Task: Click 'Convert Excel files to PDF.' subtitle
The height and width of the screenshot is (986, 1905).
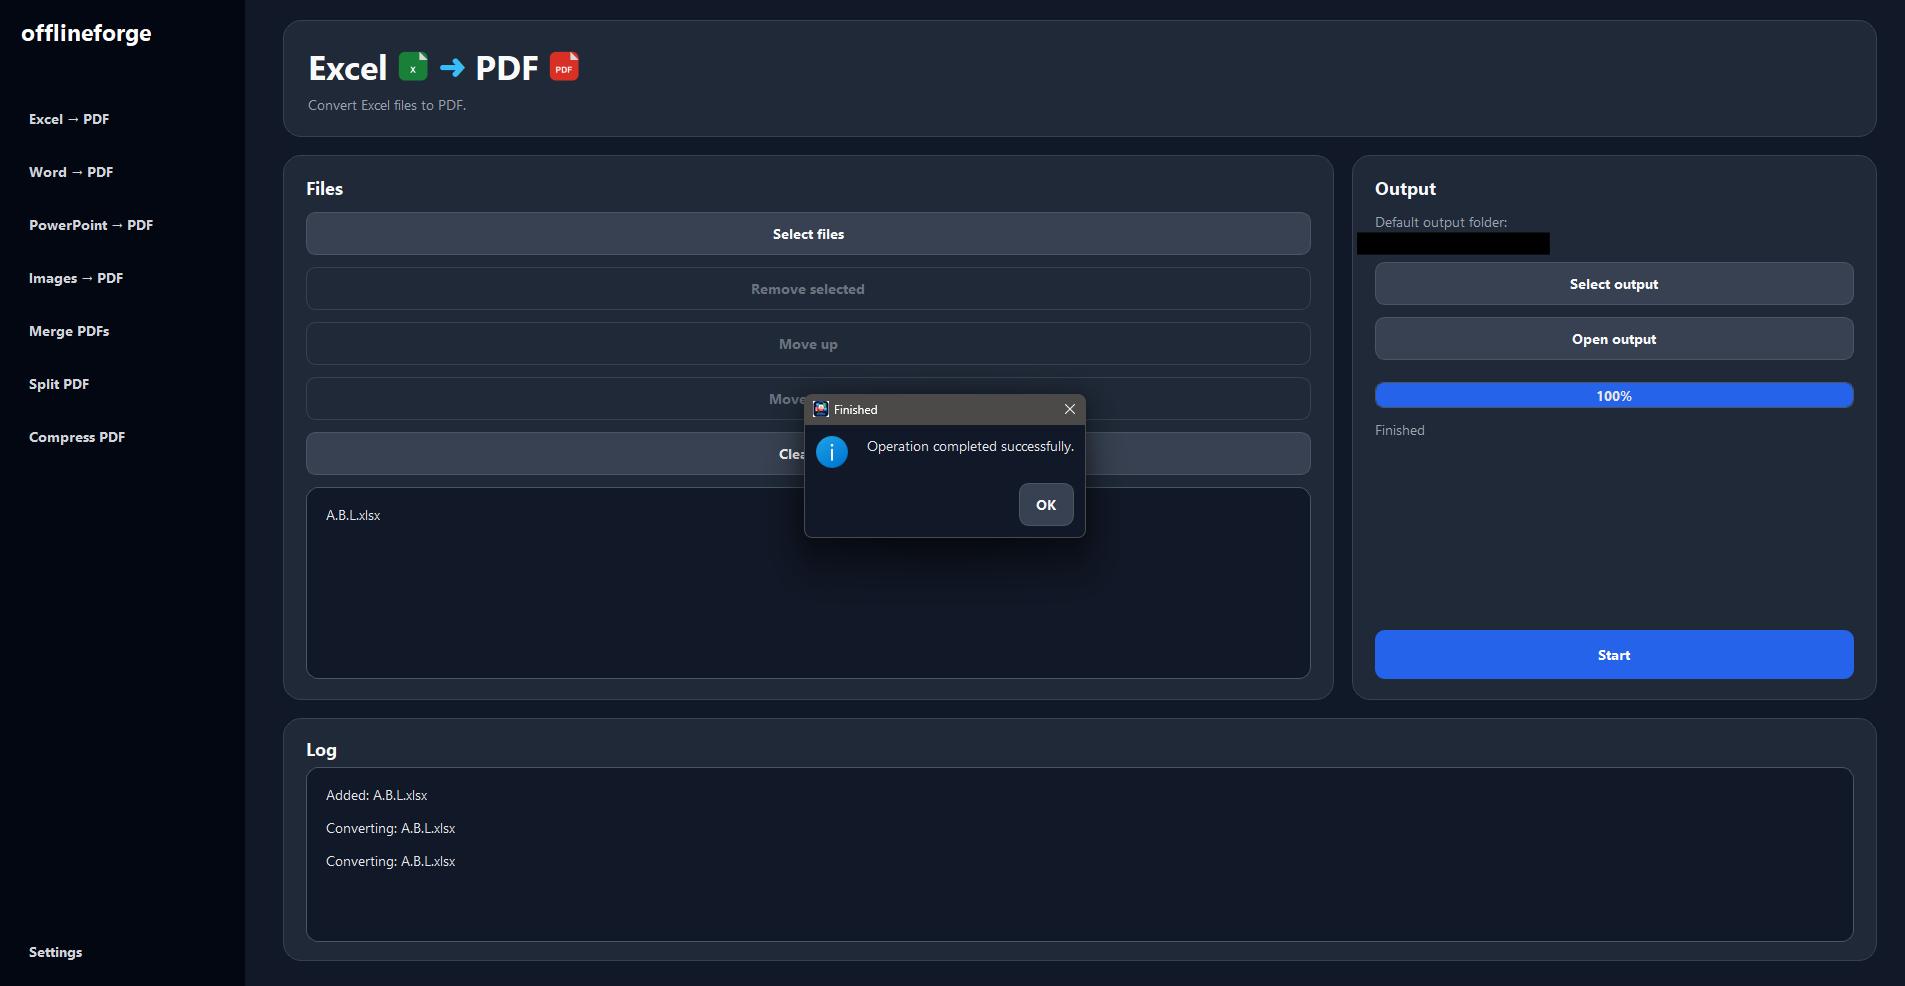Action: point(387,105)
